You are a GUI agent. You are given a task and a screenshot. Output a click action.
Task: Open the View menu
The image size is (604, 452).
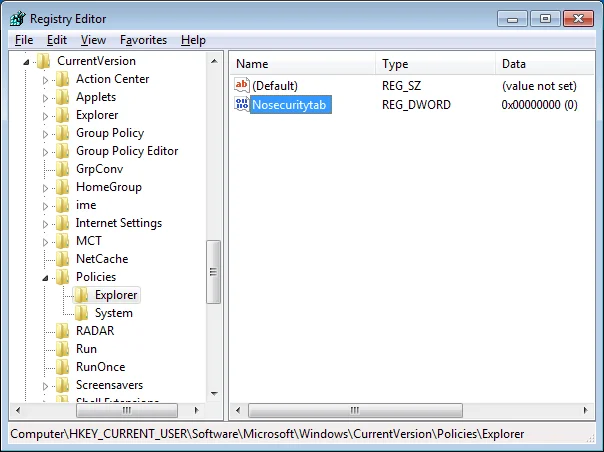tap(93, 40)
